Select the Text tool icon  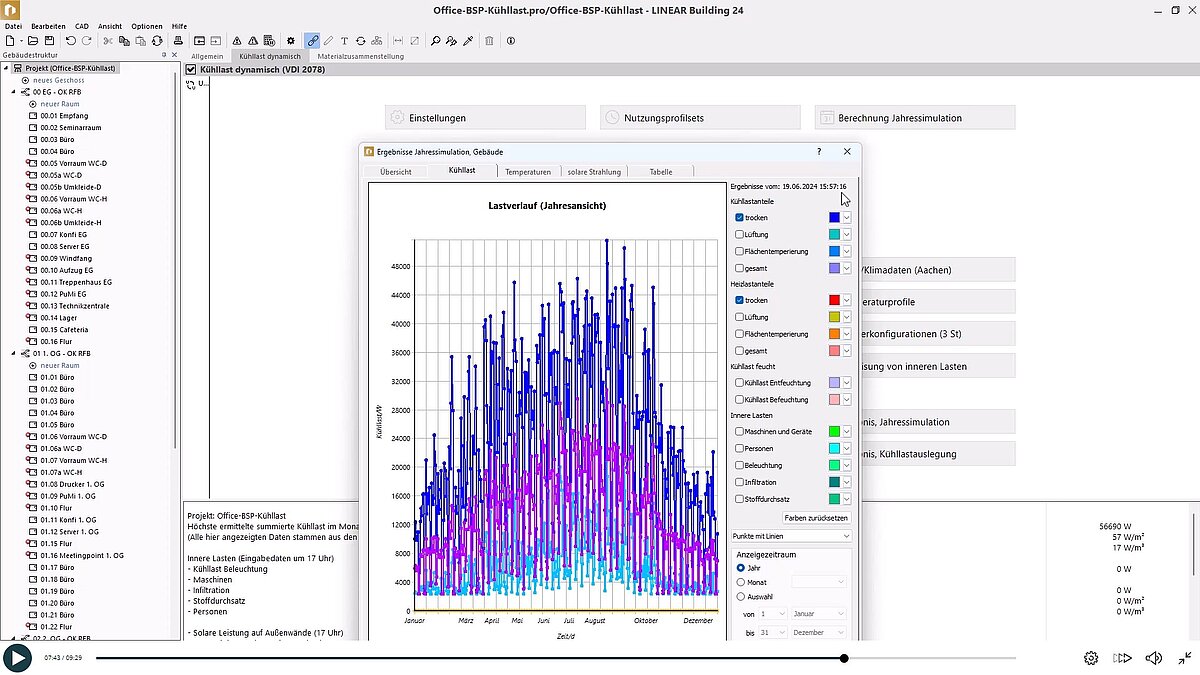coord(344,41)
